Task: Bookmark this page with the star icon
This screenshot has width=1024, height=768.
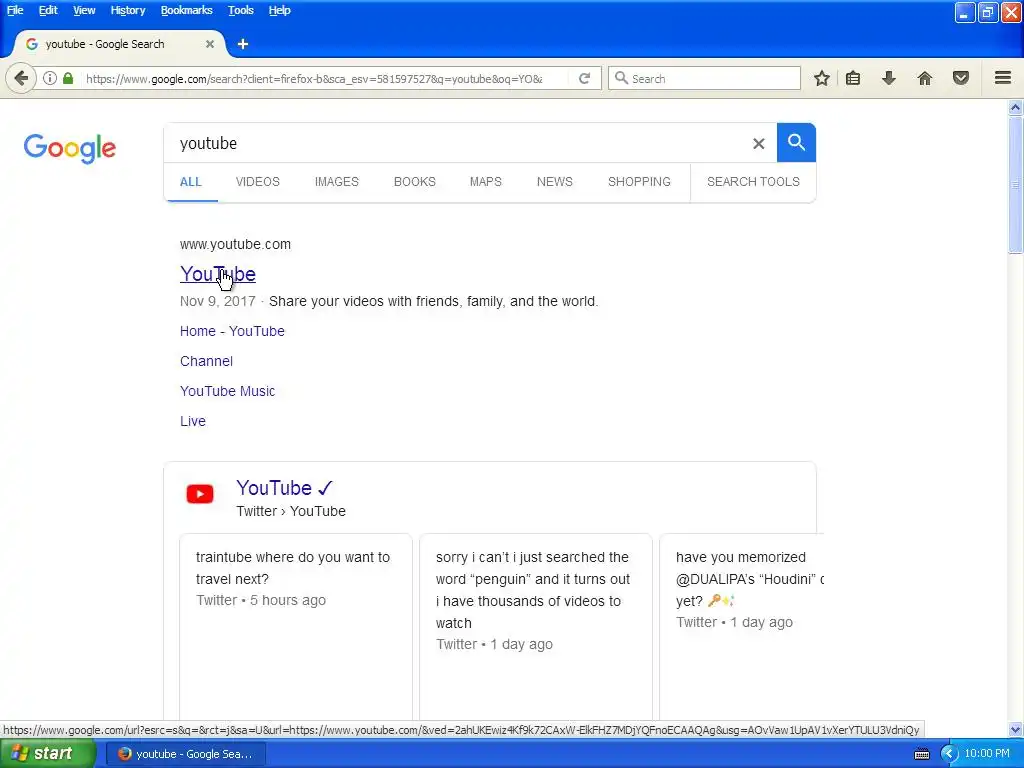Action: (822, 78)
